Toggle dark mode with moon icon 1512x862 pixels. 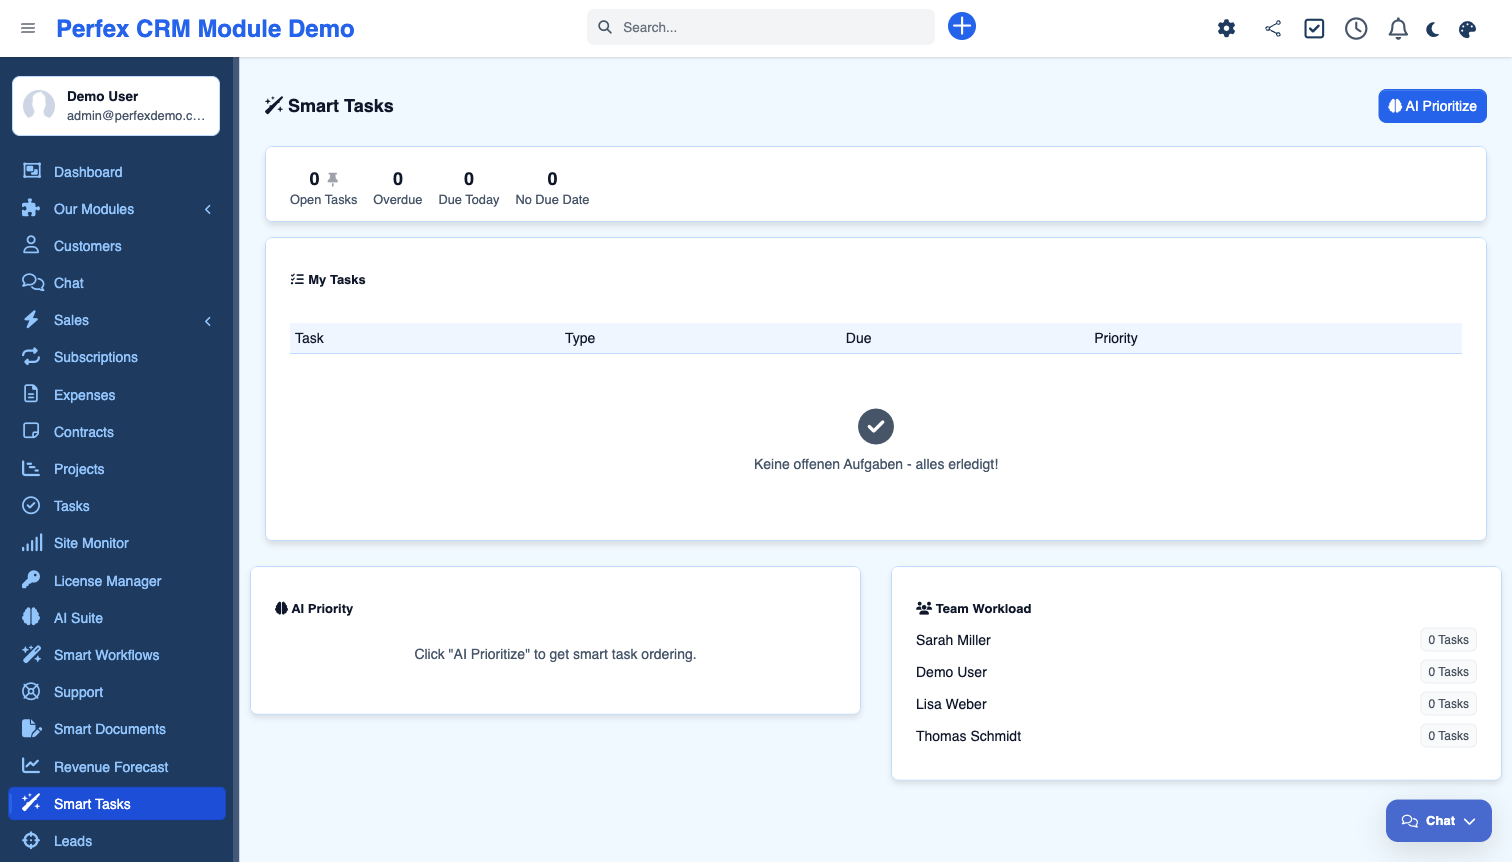[1433, 29]
